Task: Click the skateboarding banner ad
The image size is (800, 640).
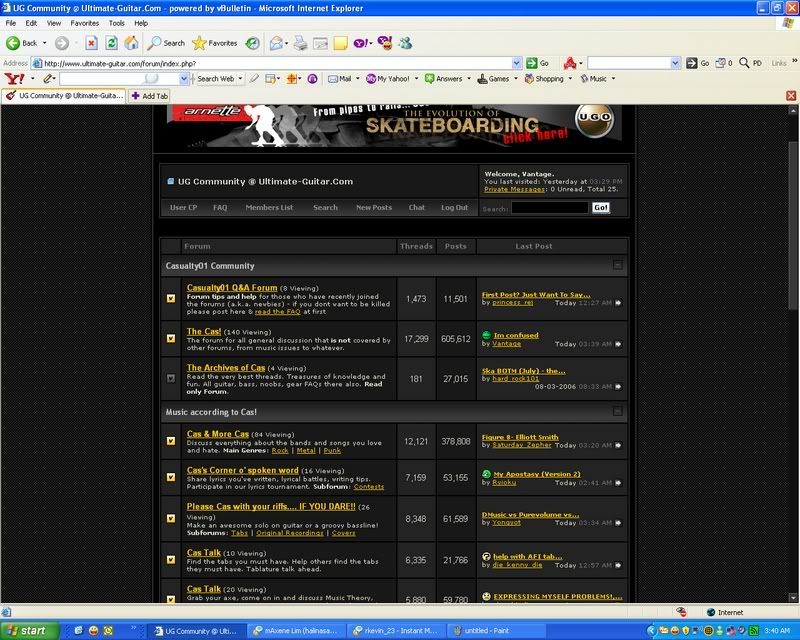Action: [394, 125]
